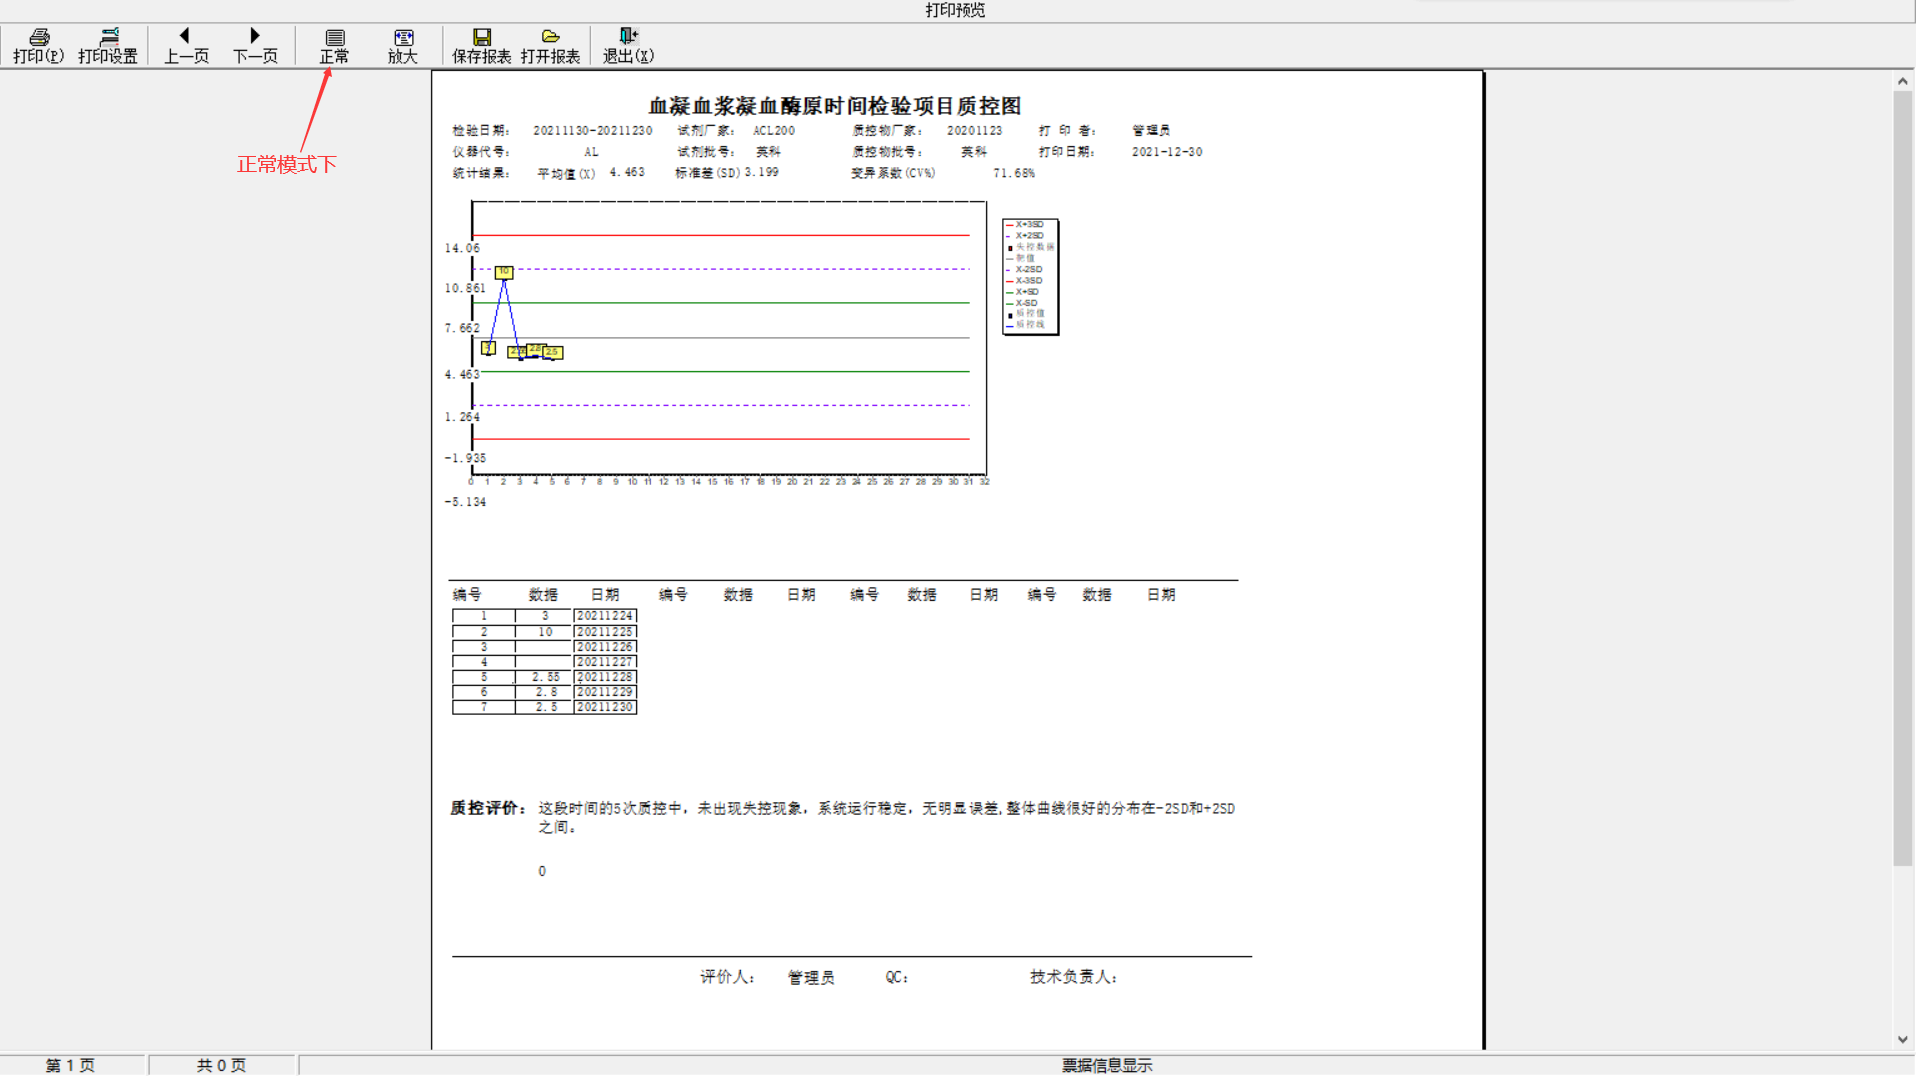Image resolution: width=1916 pixels, height=1076 pixels.
Task: Click the date cell 20211230
Action: coord(605,707)
